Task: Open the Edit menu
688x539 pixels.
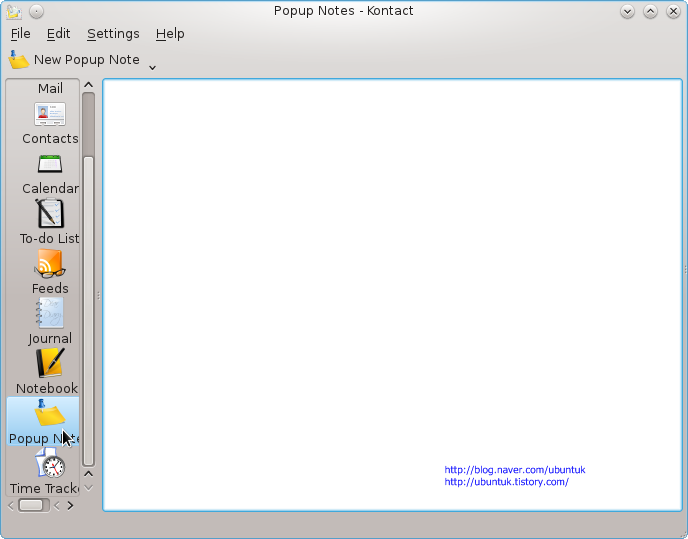Action: coord(58,34)
